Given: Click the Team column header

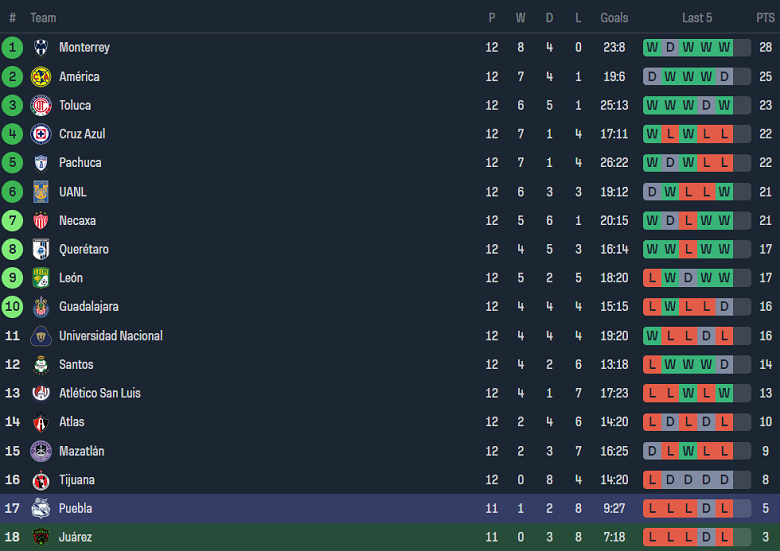Looking at the screenshot, I should pos(43,18).
